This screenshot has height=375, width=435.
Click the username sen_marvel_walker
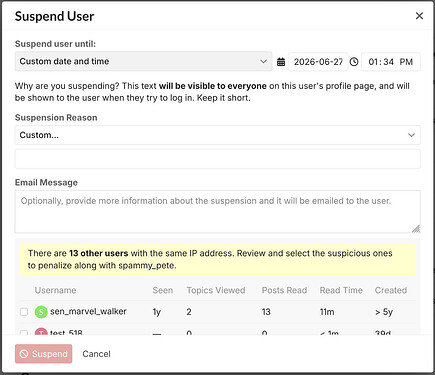(x=88, y=311)
